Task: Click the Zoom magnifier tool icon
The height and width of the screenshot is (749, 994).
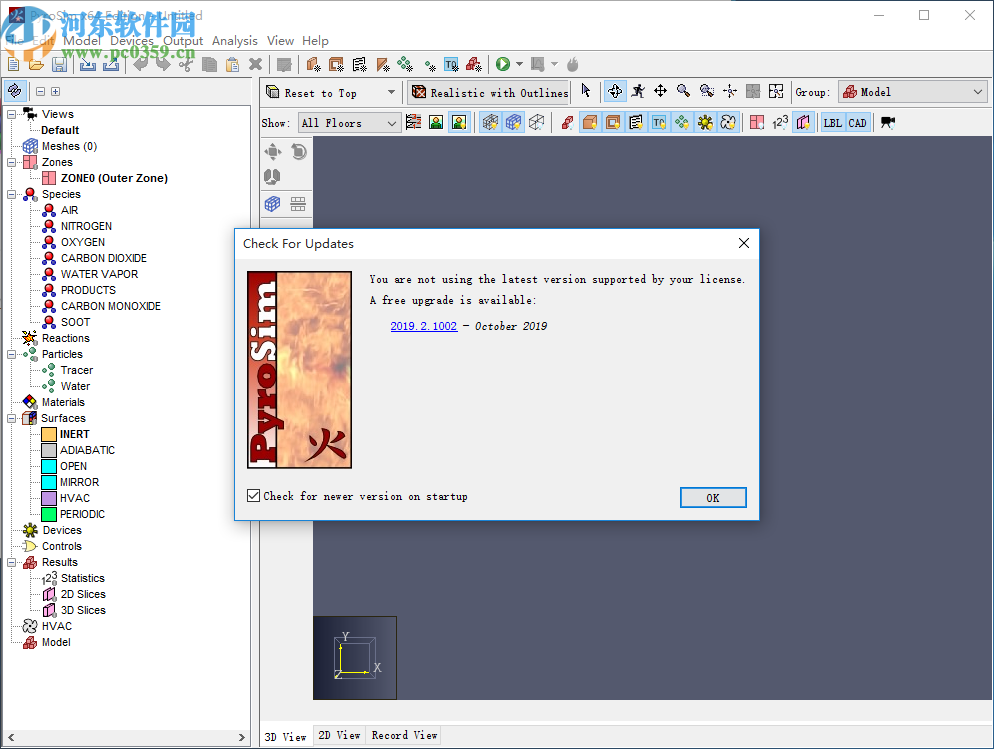Action: (685, 92)
